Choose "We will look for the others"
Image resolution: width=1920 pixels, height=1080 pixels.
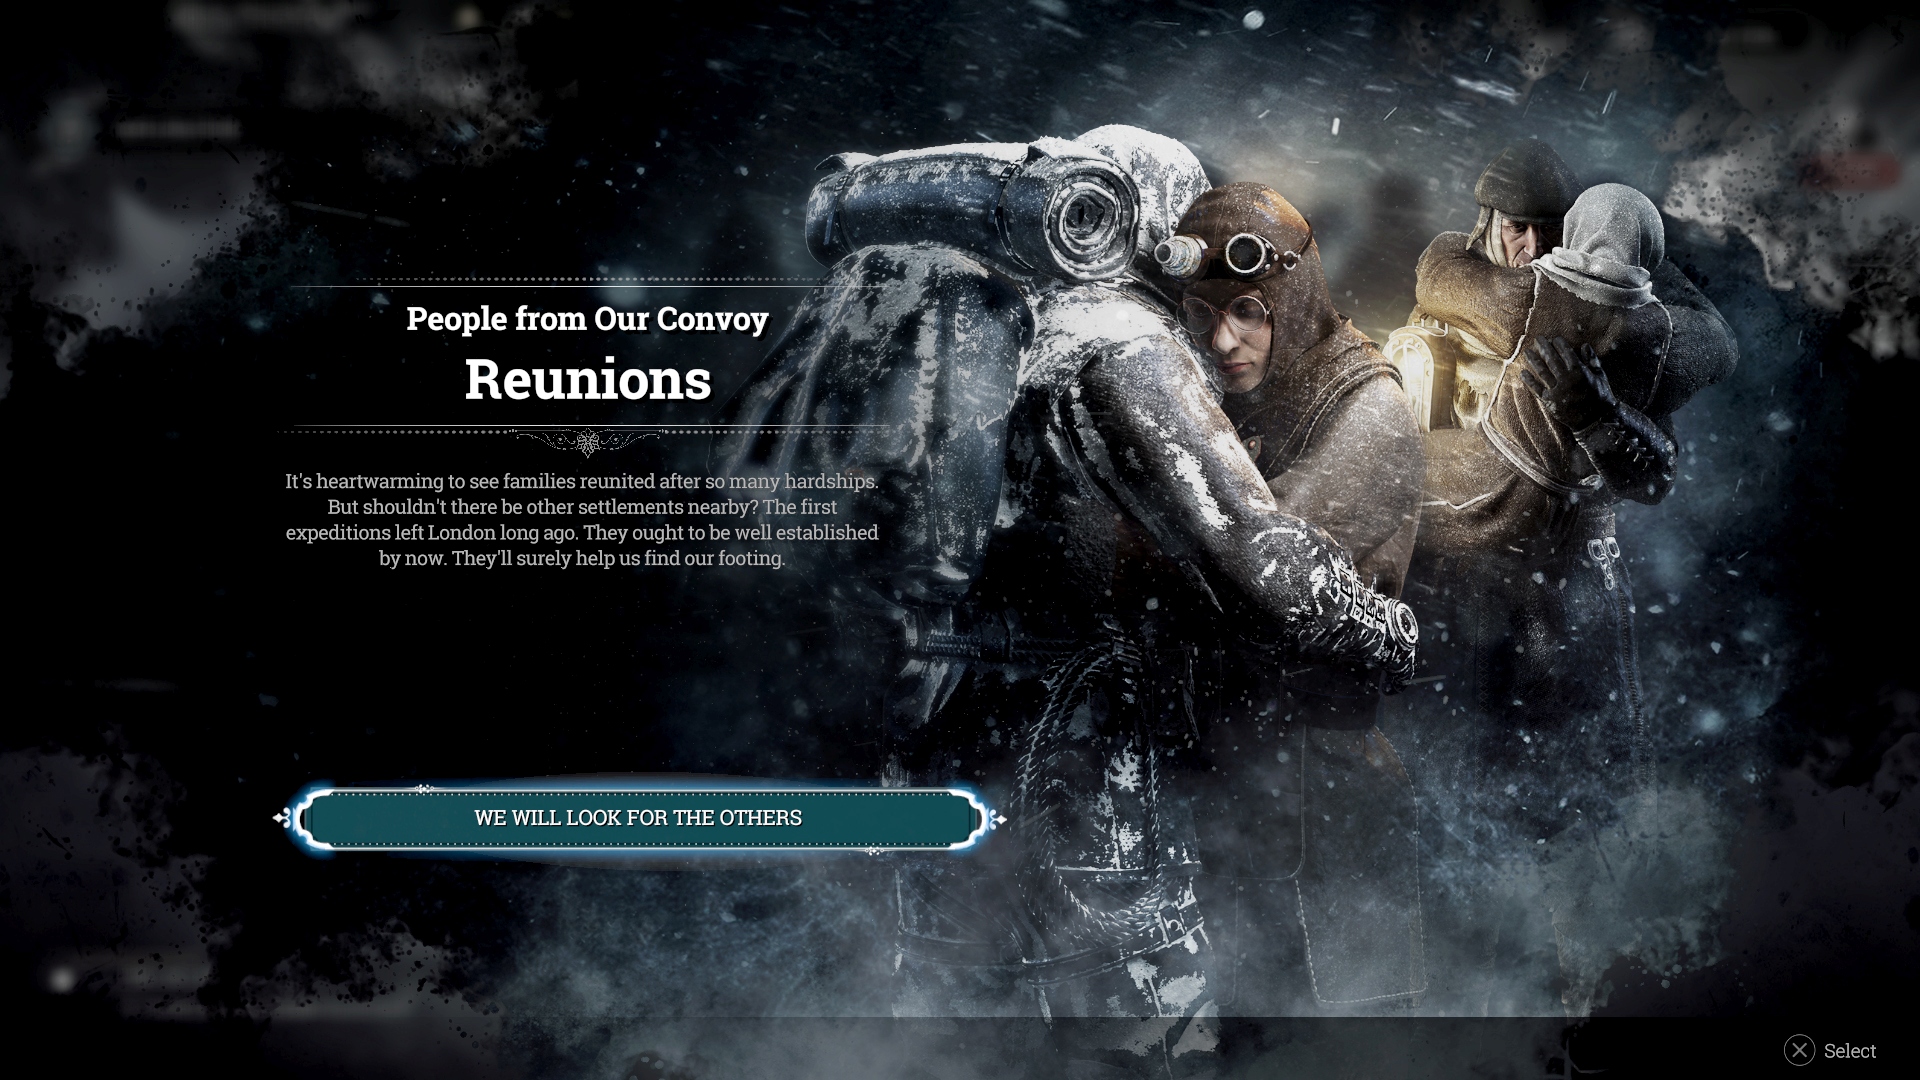click(x=639, y=818)
